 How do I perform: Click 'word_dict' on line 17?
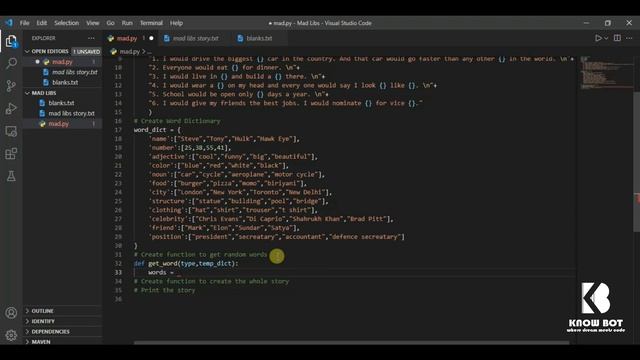150,130
